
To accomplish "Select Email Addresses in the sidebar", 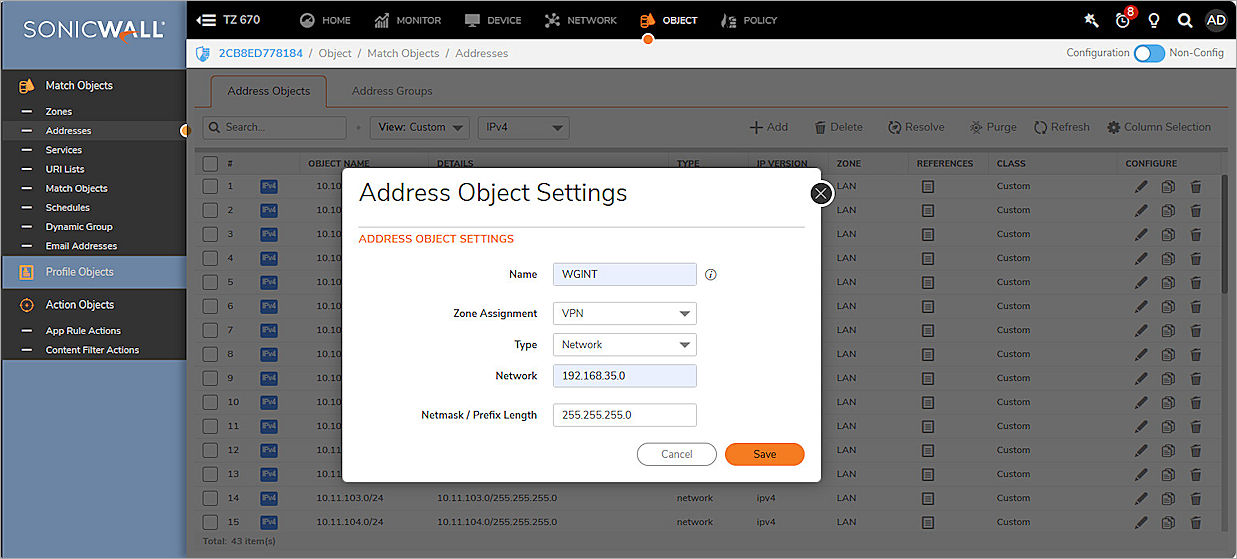I will tap(81, 245).
